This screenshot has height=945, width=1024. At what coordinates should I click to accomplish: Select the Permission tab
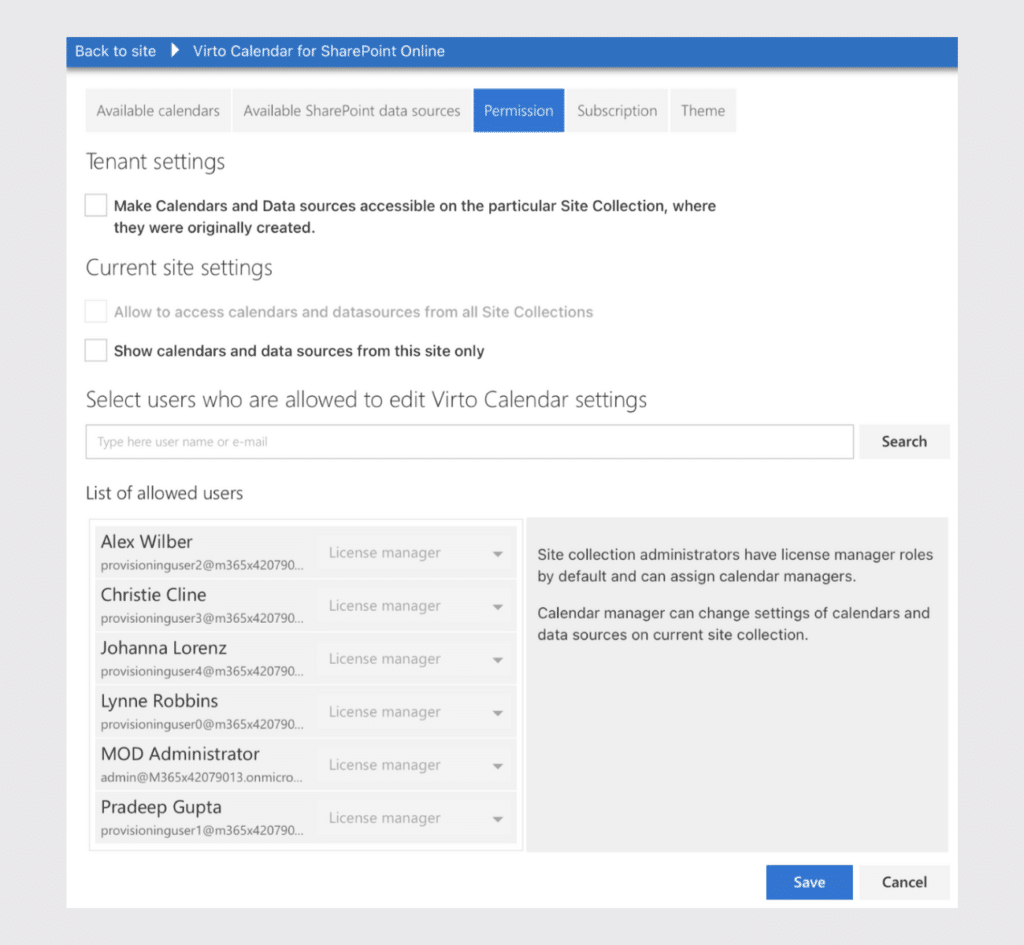click(x=519, y=110)
